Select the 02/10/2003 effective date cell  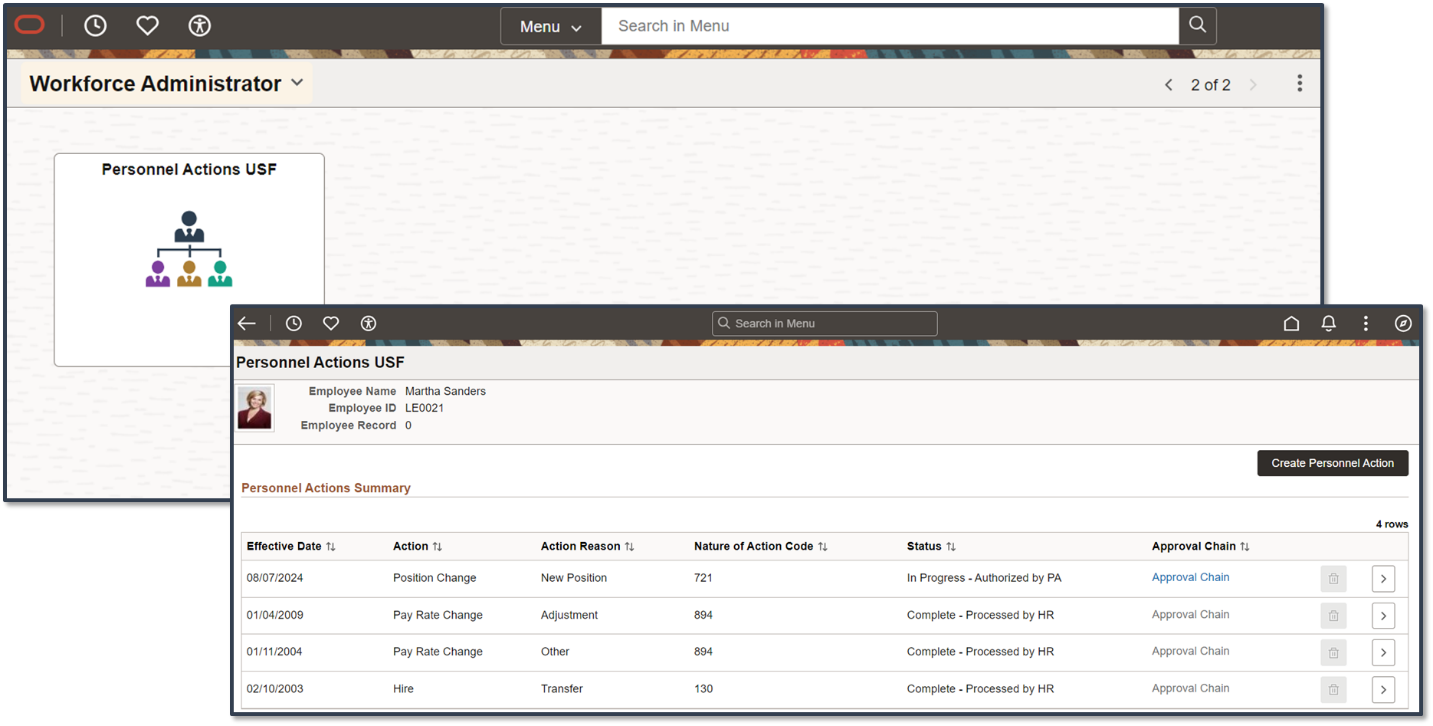[x=274, y=689]
